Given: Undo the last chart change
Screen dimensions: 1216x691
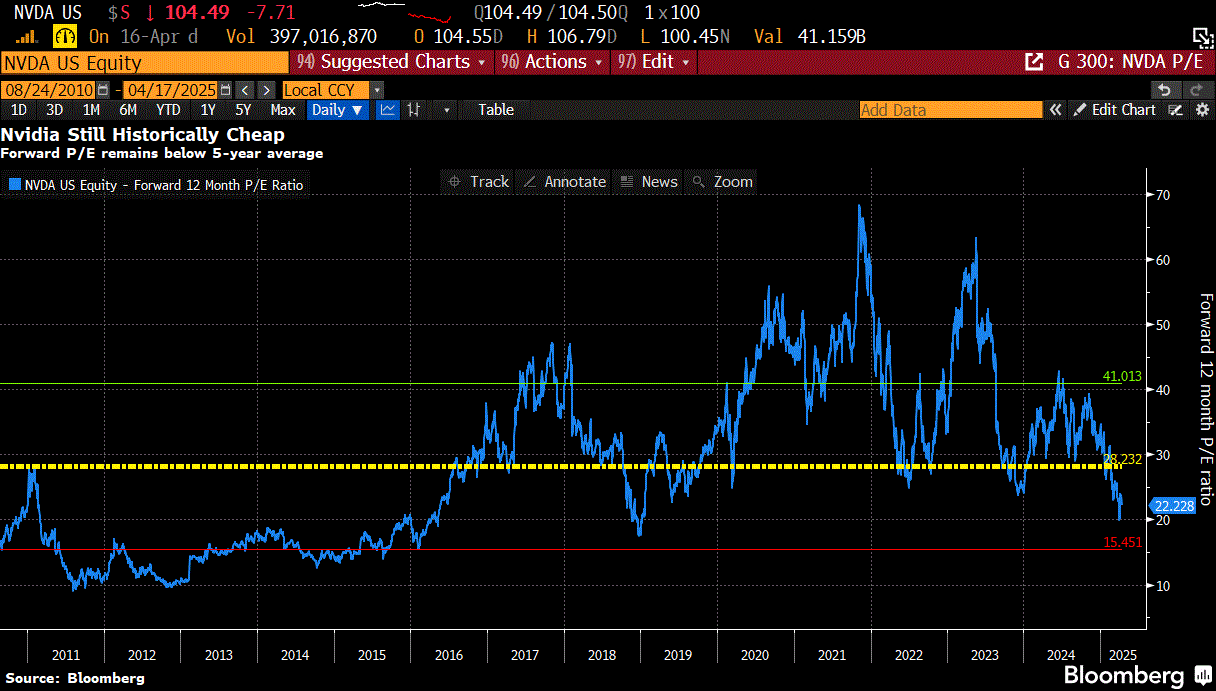Looking at the screenshot, I should pyautogui.click(x=1164, y=89).
